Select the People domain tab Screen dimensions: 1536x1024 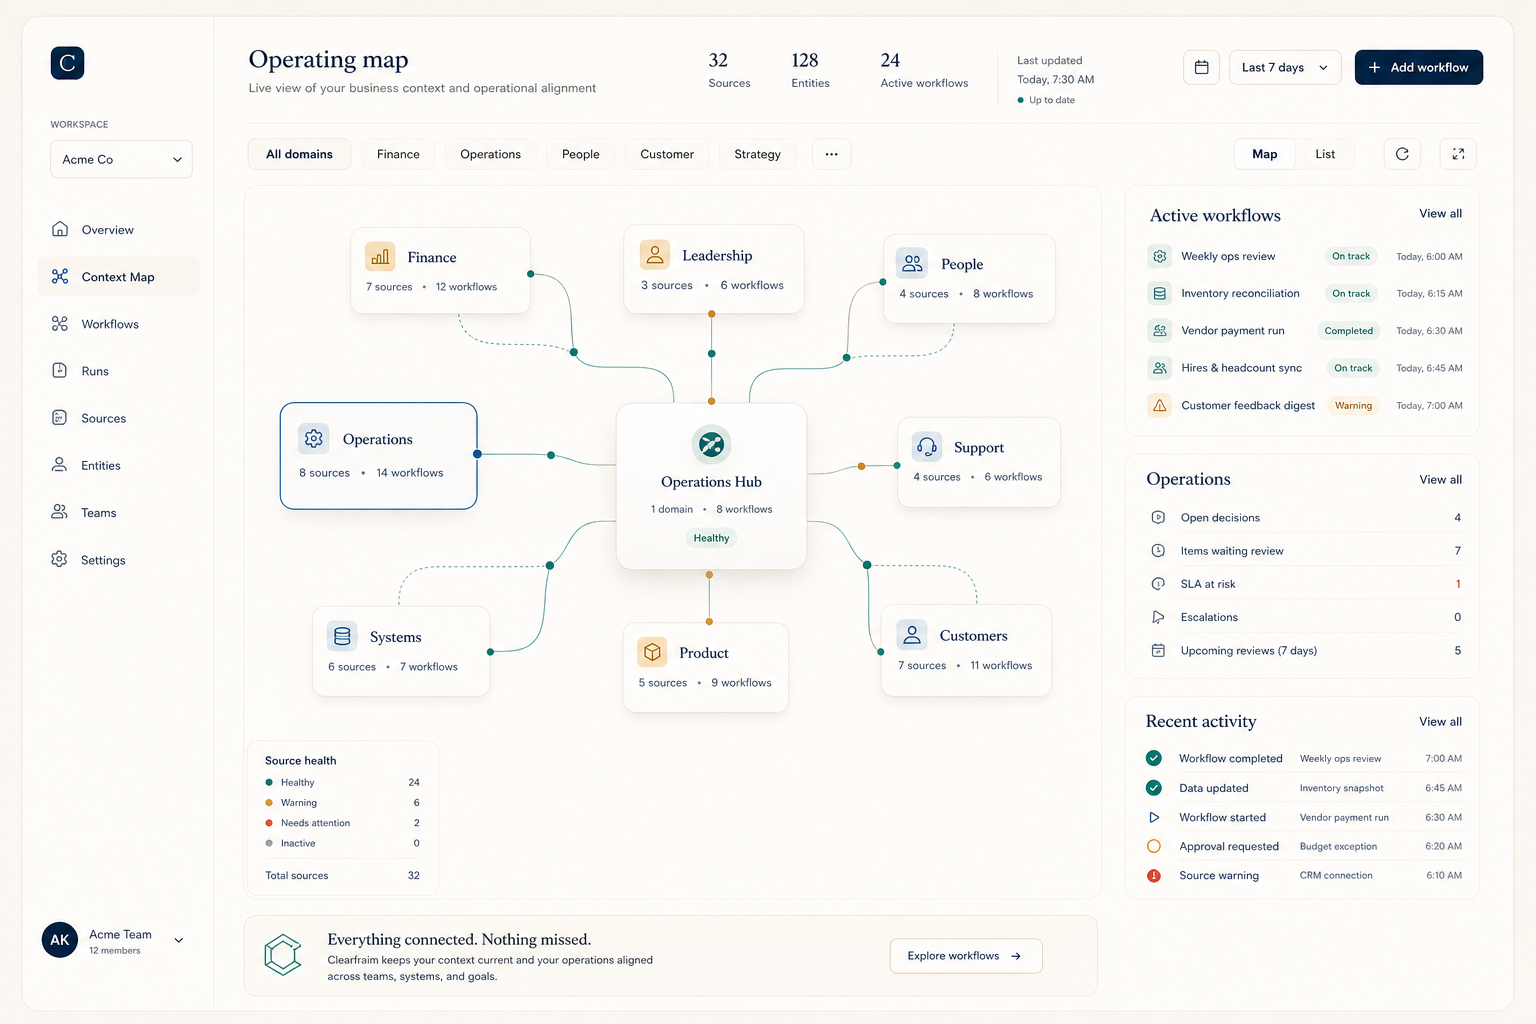click(581, 154)
